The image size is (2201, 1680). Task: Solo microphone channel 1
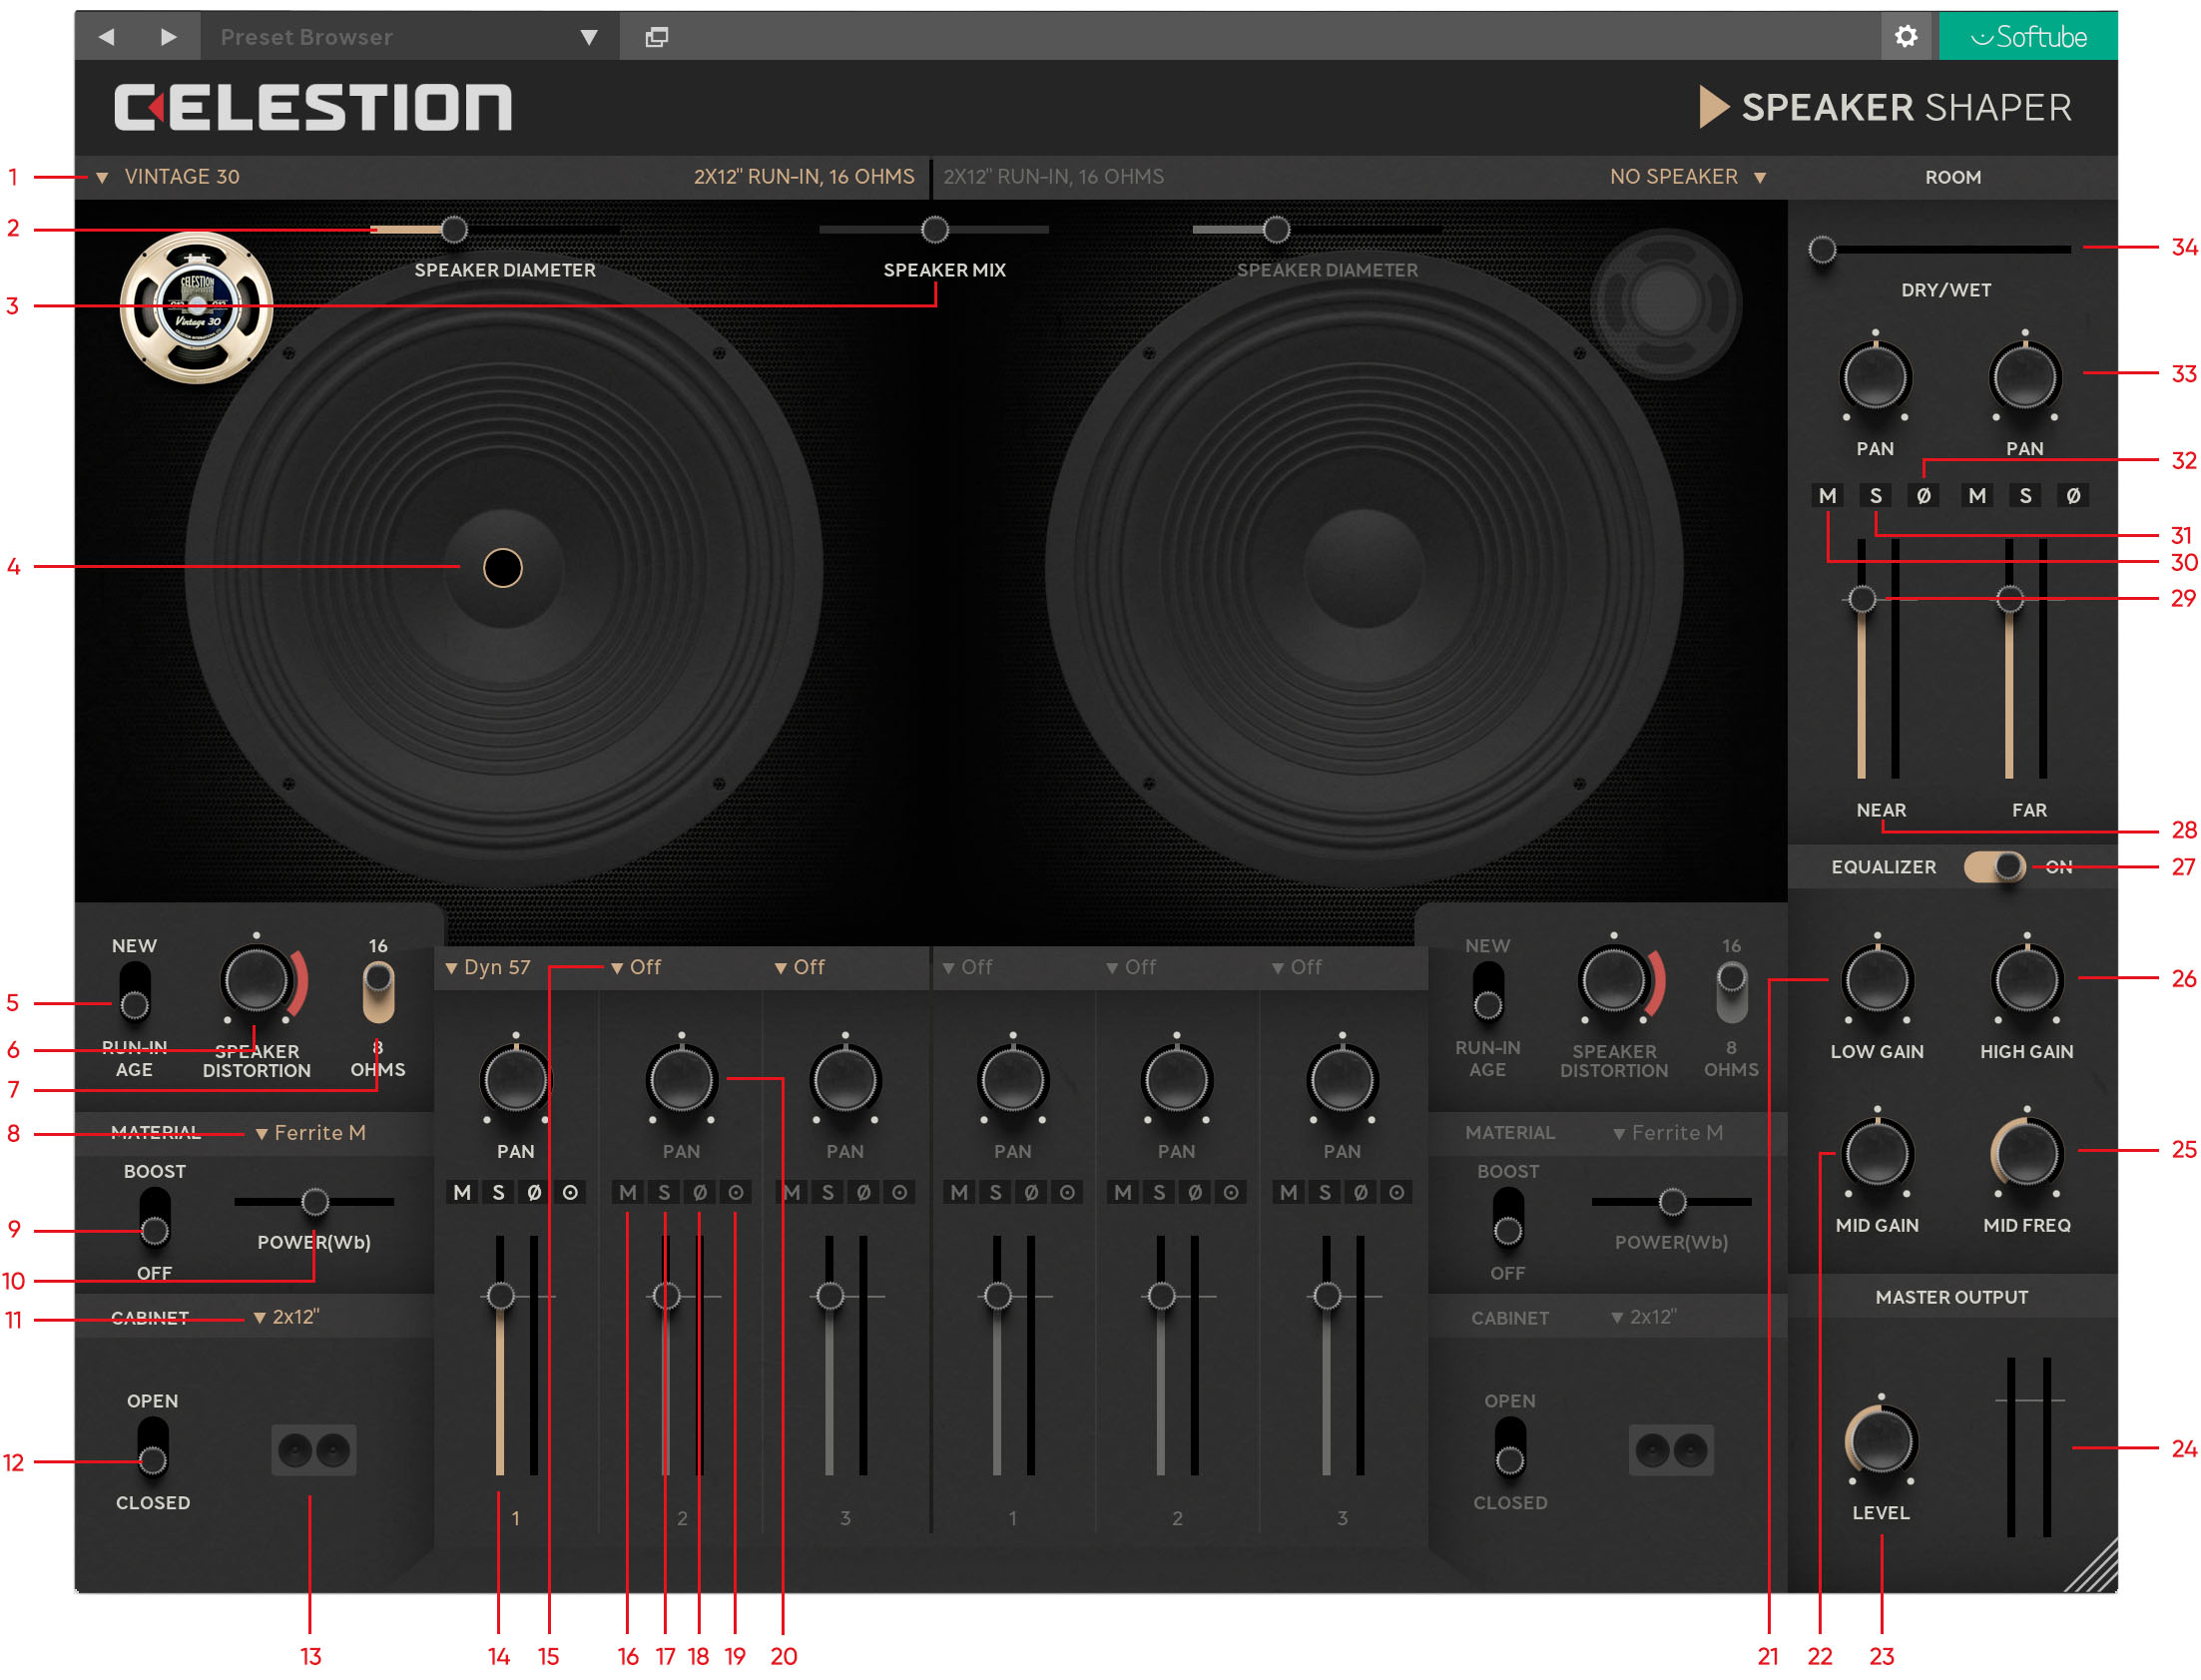498,1192
